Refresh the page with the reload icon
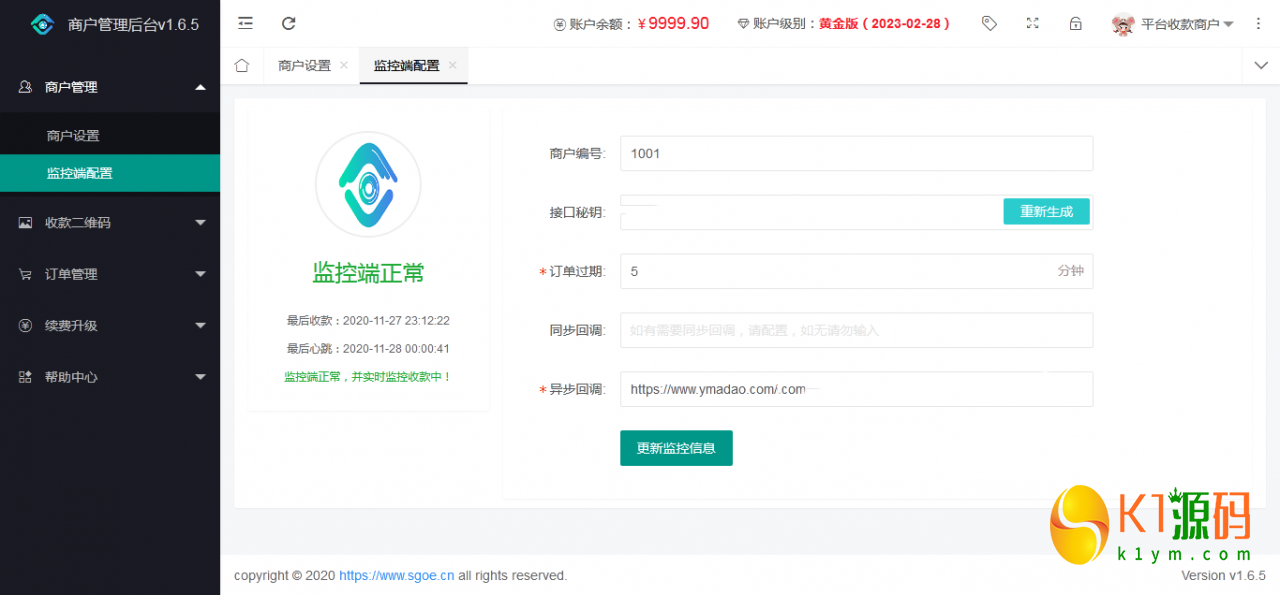The width and height of the screenshot is (1280, 595). (x=289, y=23)
